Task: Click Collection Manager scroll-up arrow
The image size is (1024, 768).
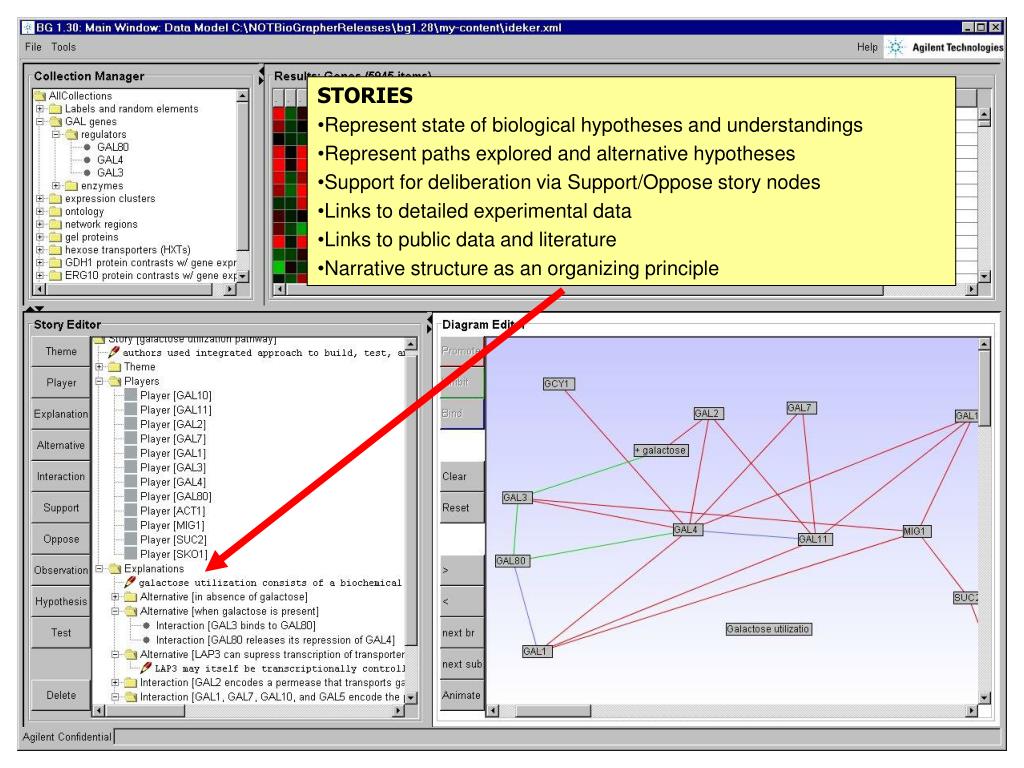Action: point(242,97)
